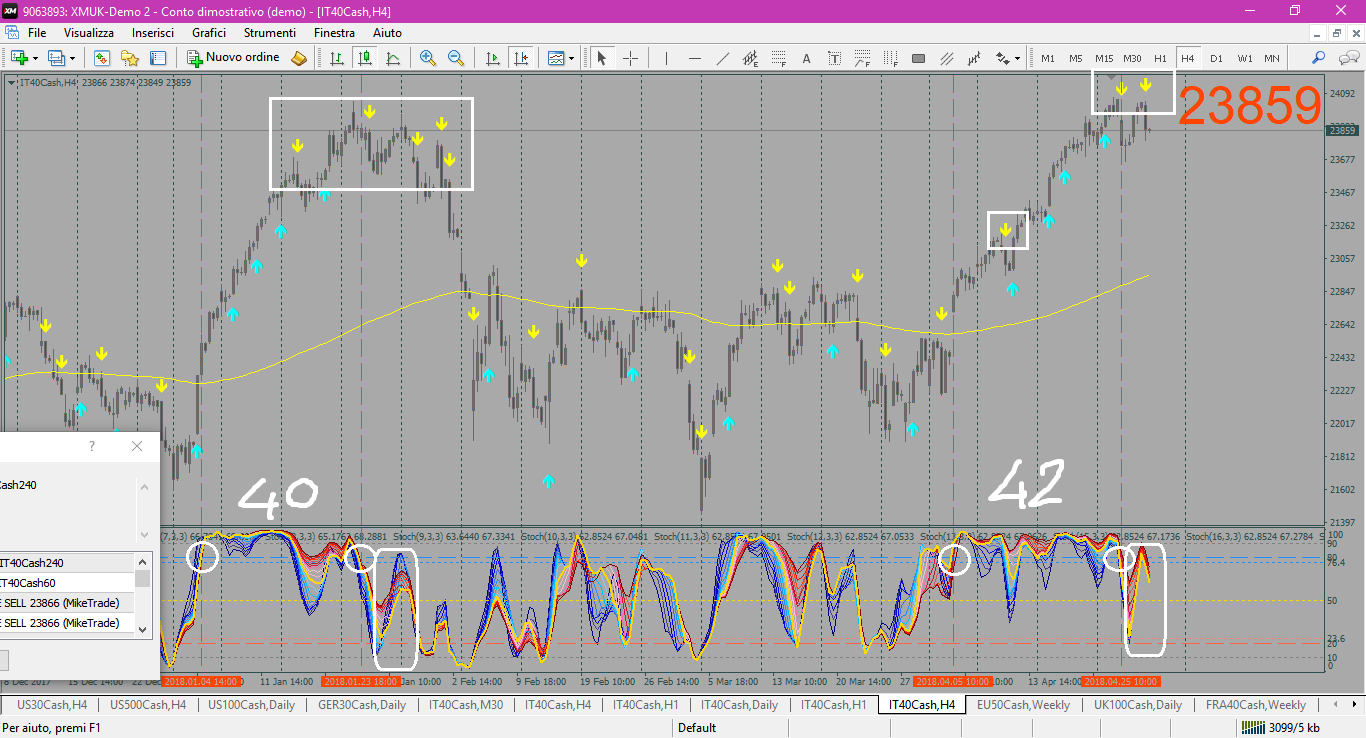Launch MetaEditor with the yellow book icon
Image resolution: width=1366 pixels, height=738 pixels.
point(299,58)
